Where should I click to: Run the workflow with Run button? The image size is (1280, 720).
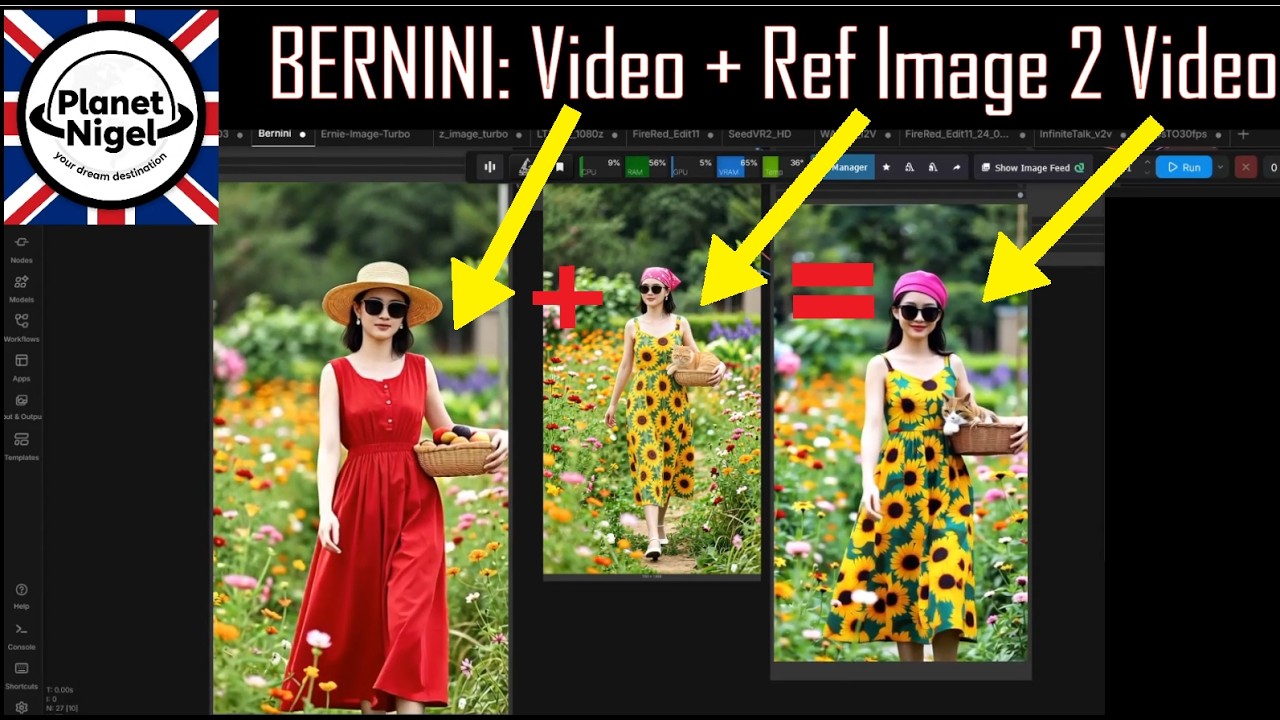(1184, 167)
